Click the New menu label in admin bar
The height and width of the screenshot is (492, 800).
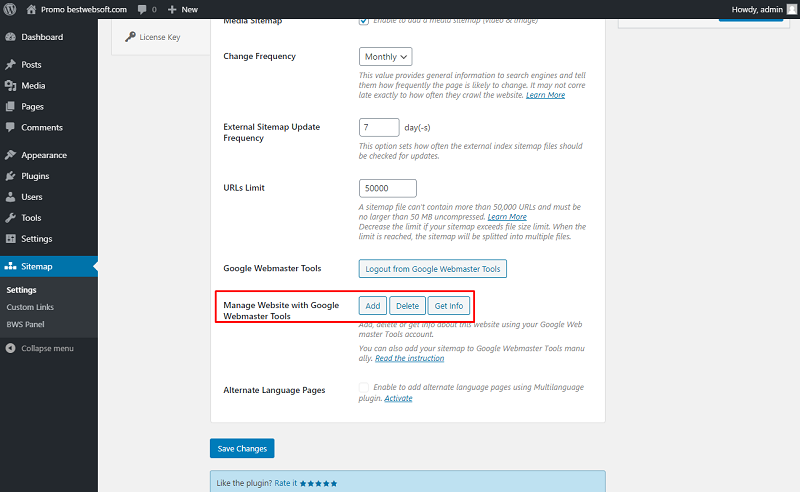pyautogui.click(x=190, y=9)
